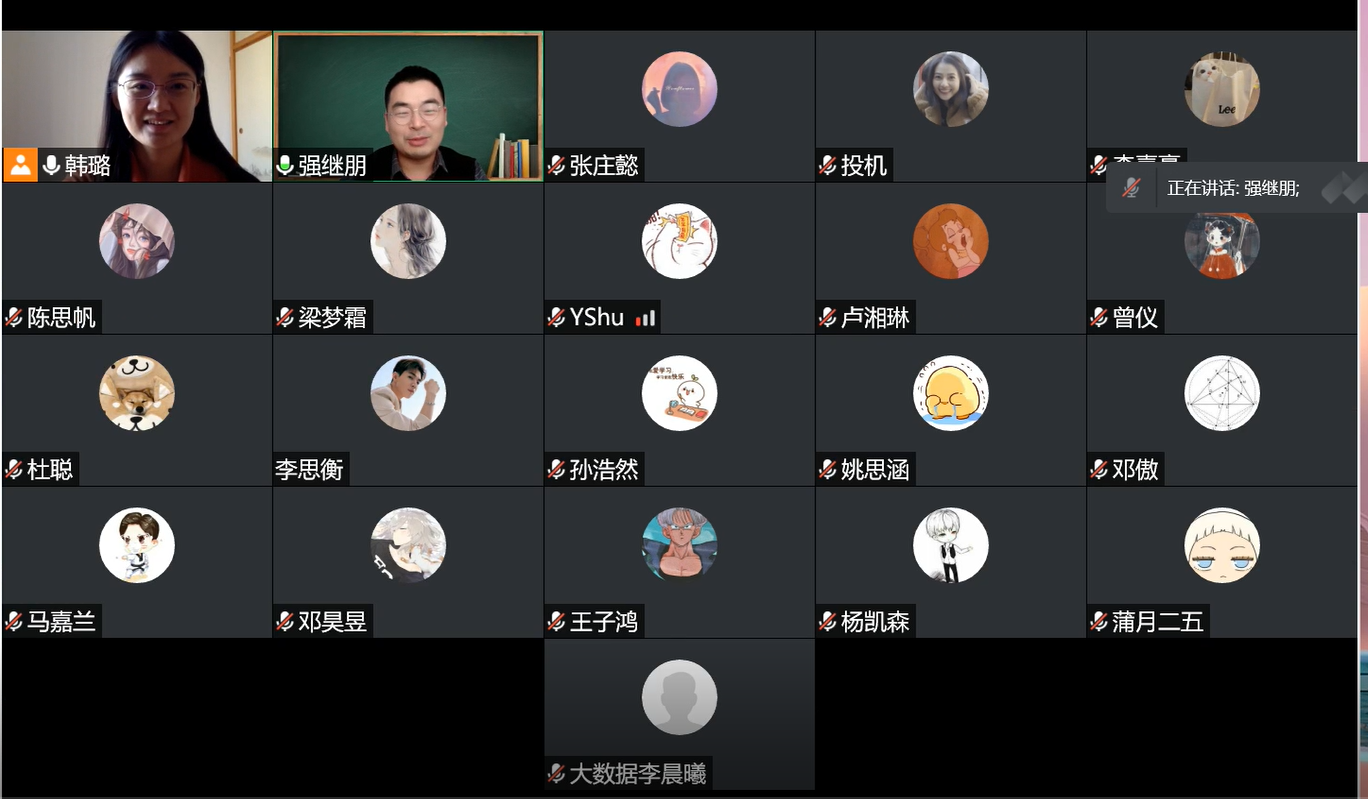
Task: Click the 李思衡 name label
Action: click(x=309, y=470)
